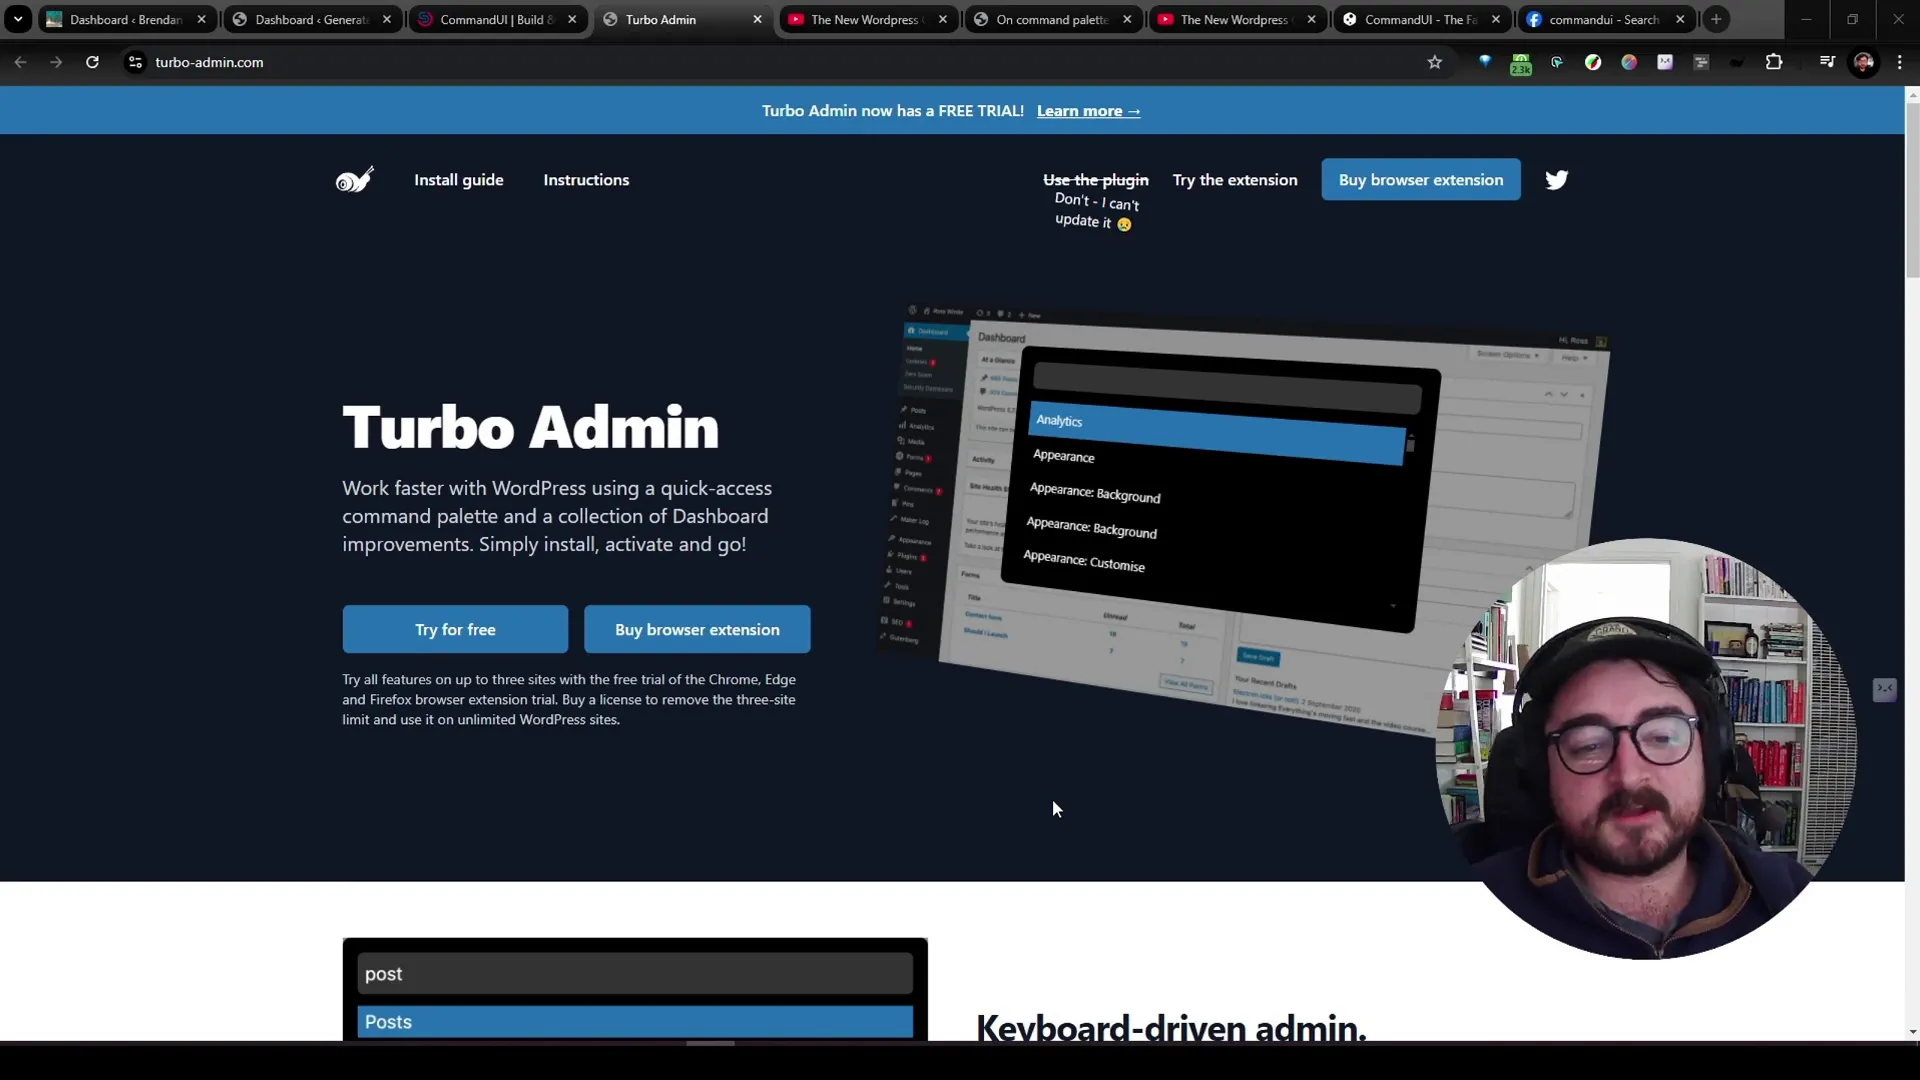Switch to the Dashboard ‹ Generate tab
1920x1080 pixels.
310,19
